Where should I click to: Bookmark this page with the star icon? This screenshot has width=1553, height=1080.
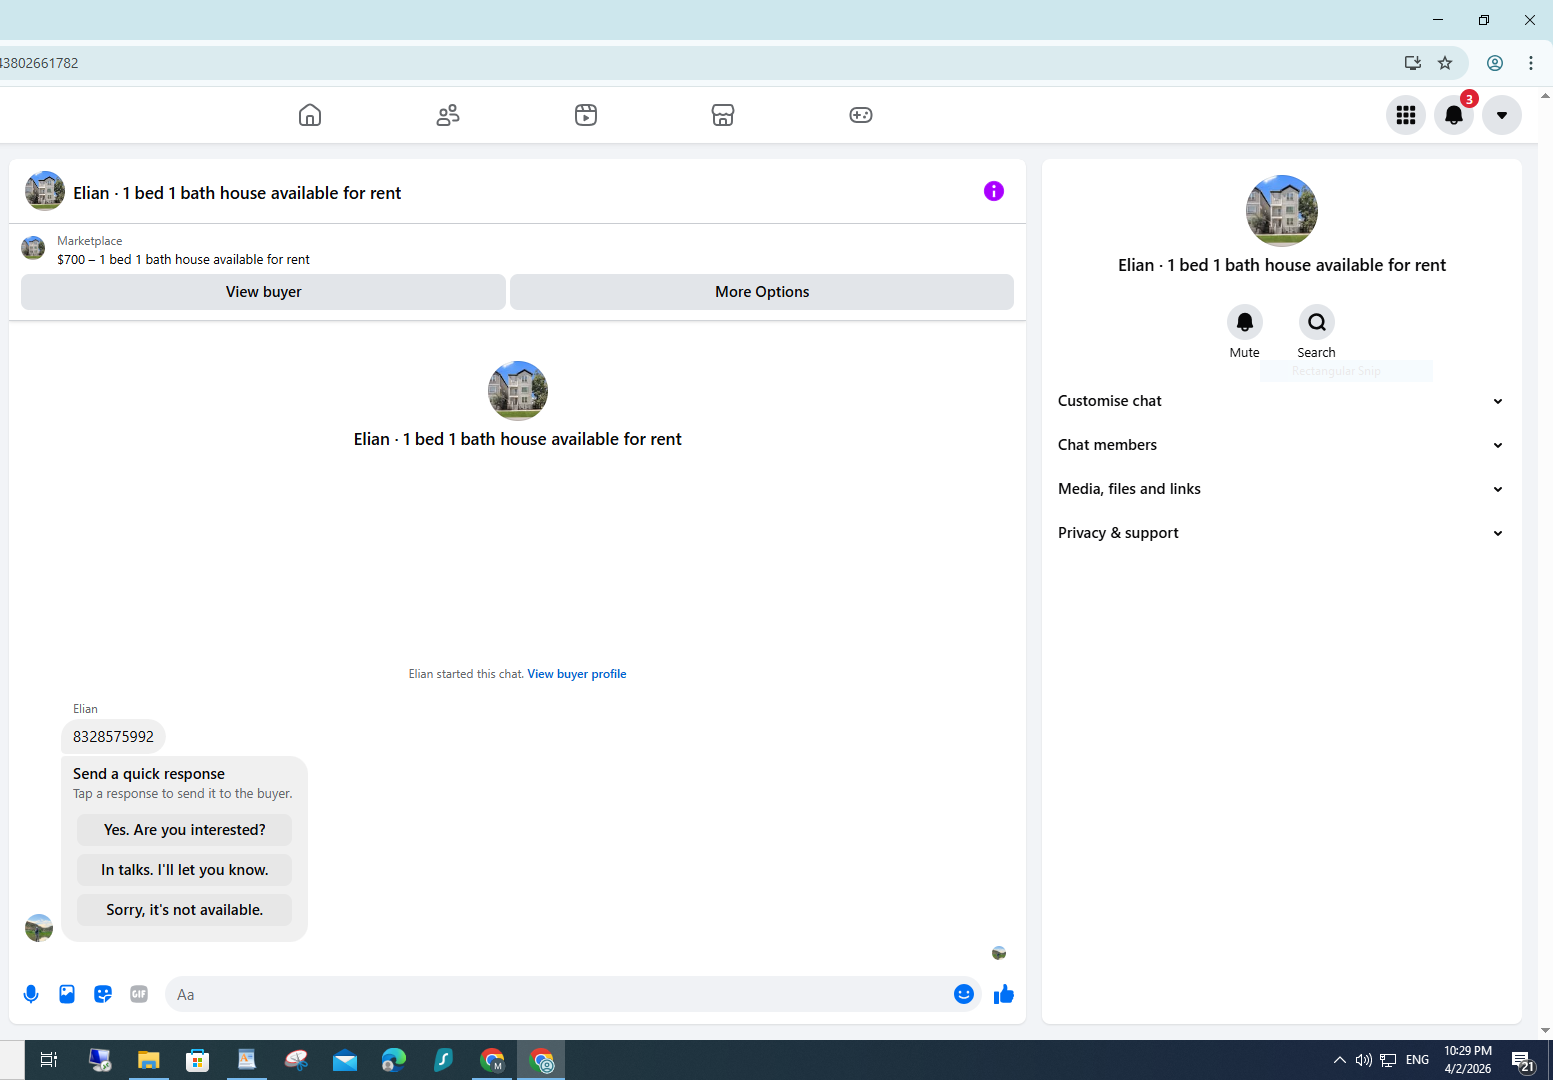tap(1445, 63)
